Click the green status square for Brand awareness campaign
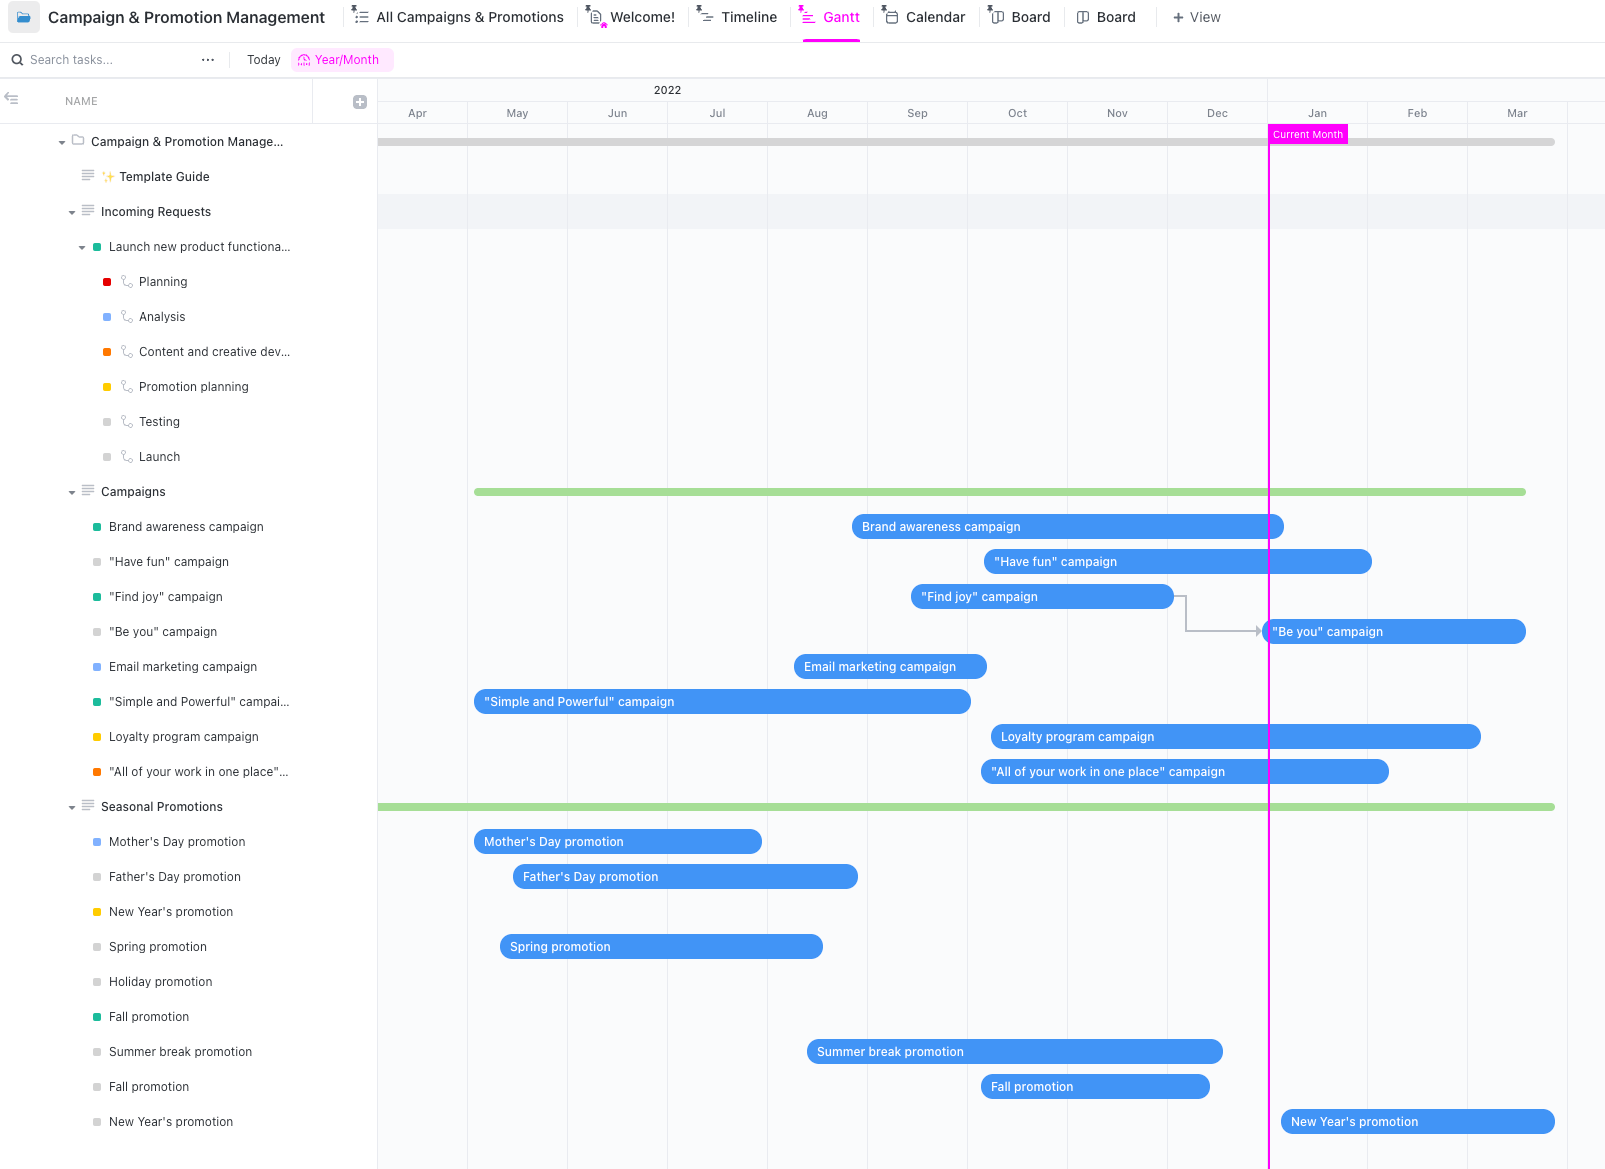This screenshot has width=1605, height=1169. pyautogui.click(x=97, y=527)
